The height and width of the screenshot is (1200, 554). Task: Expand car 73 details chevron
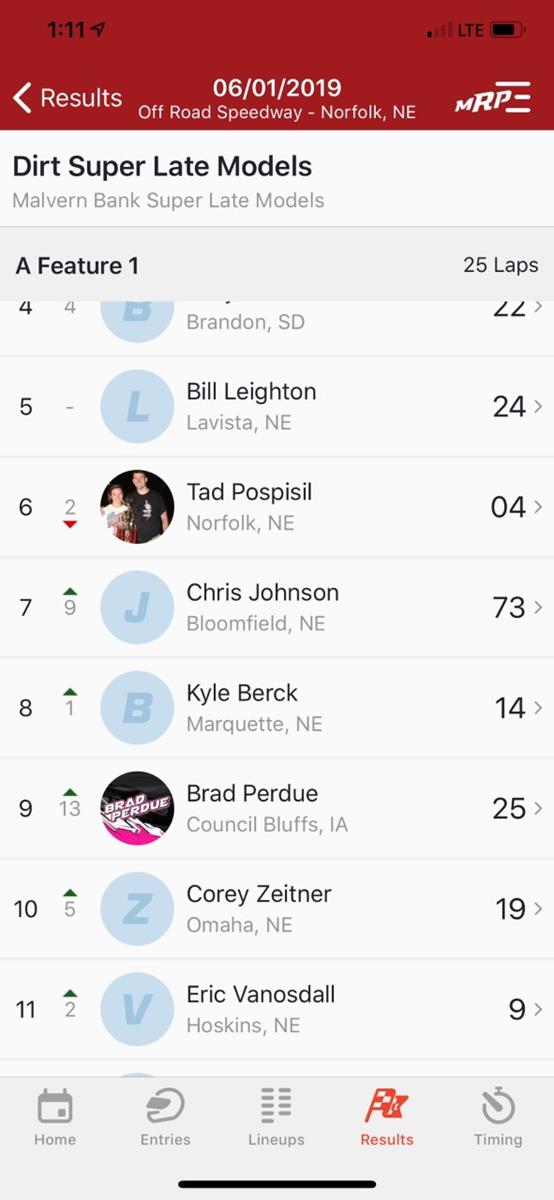539,607
